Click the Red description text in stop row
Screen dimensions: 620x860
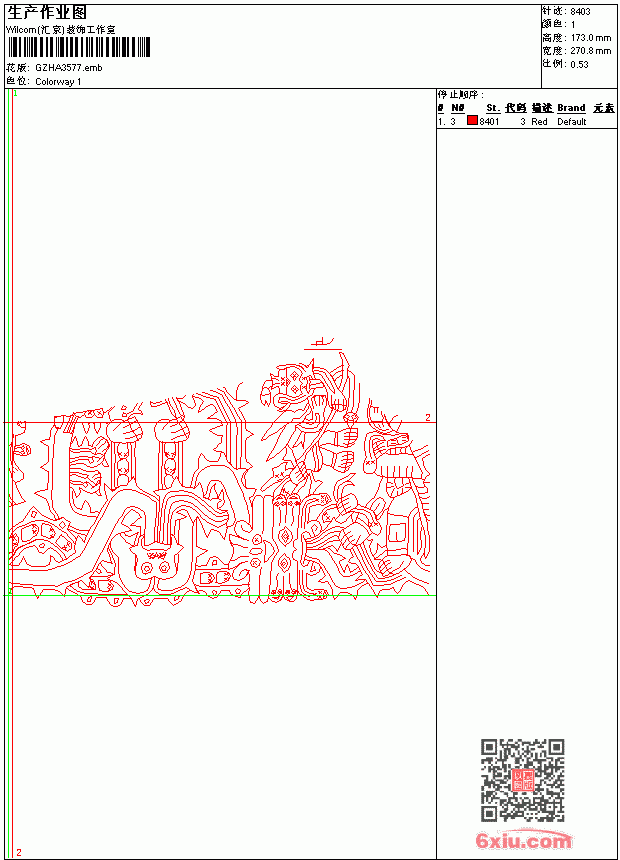point(539,122)
